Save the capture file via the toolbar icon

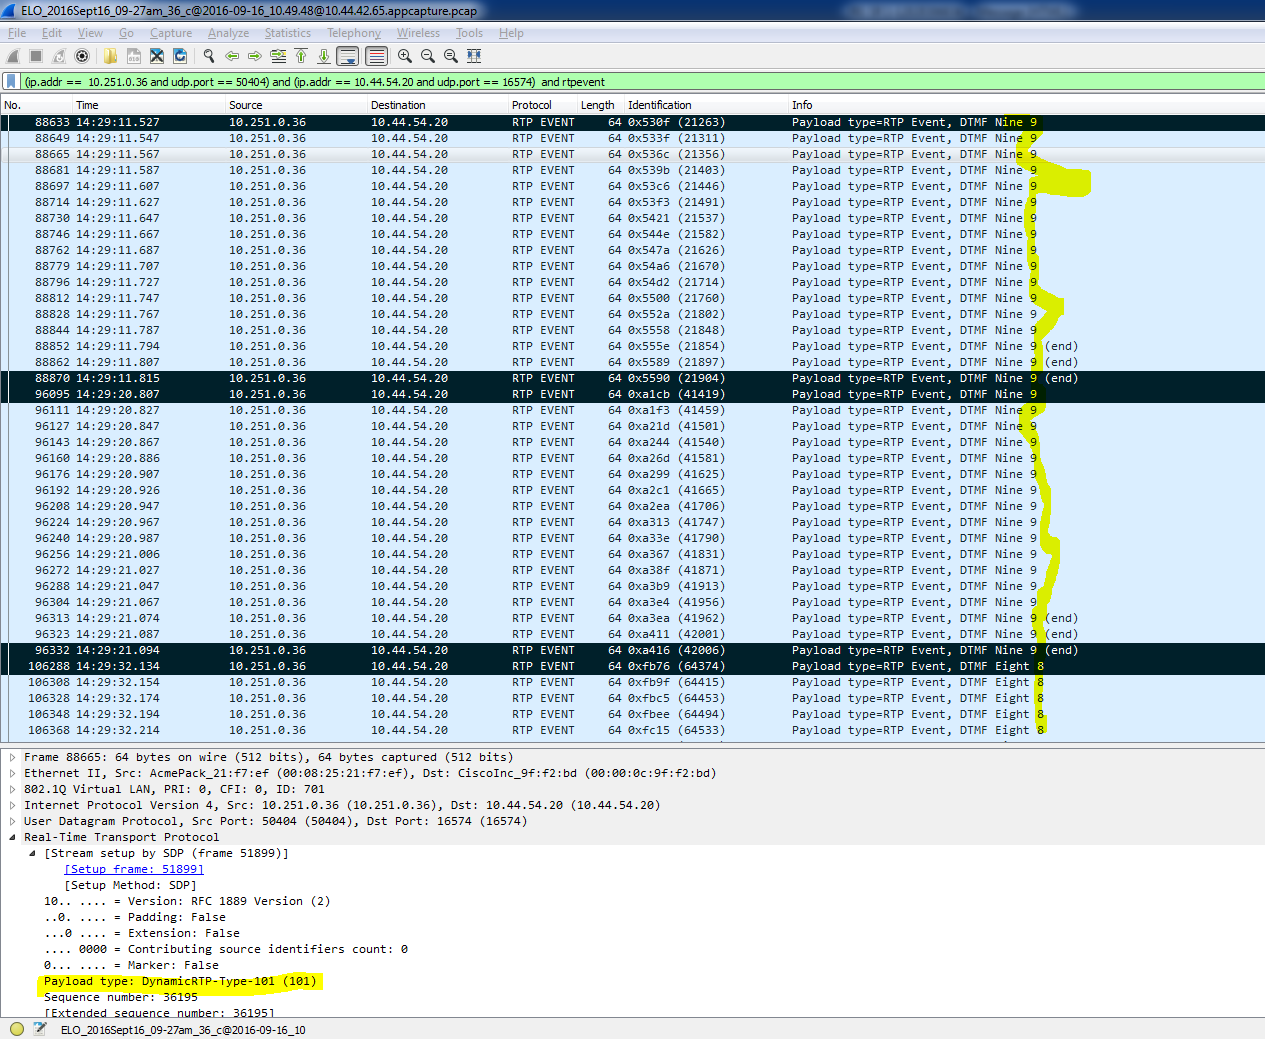(133, 56)
